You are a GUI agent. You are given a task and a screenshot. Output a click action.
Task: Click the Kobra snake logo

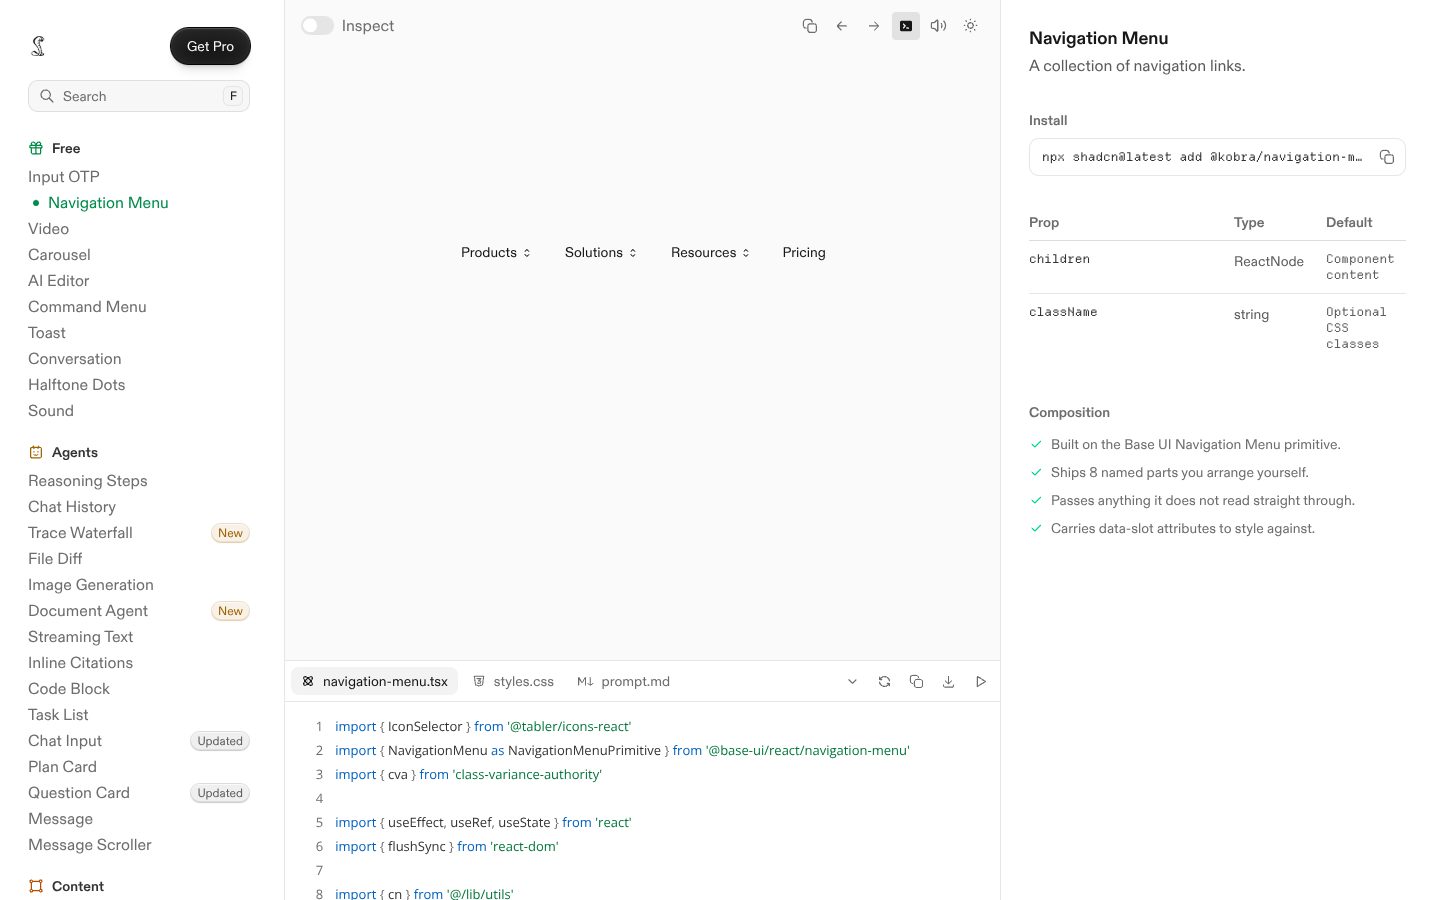(38, 46)
